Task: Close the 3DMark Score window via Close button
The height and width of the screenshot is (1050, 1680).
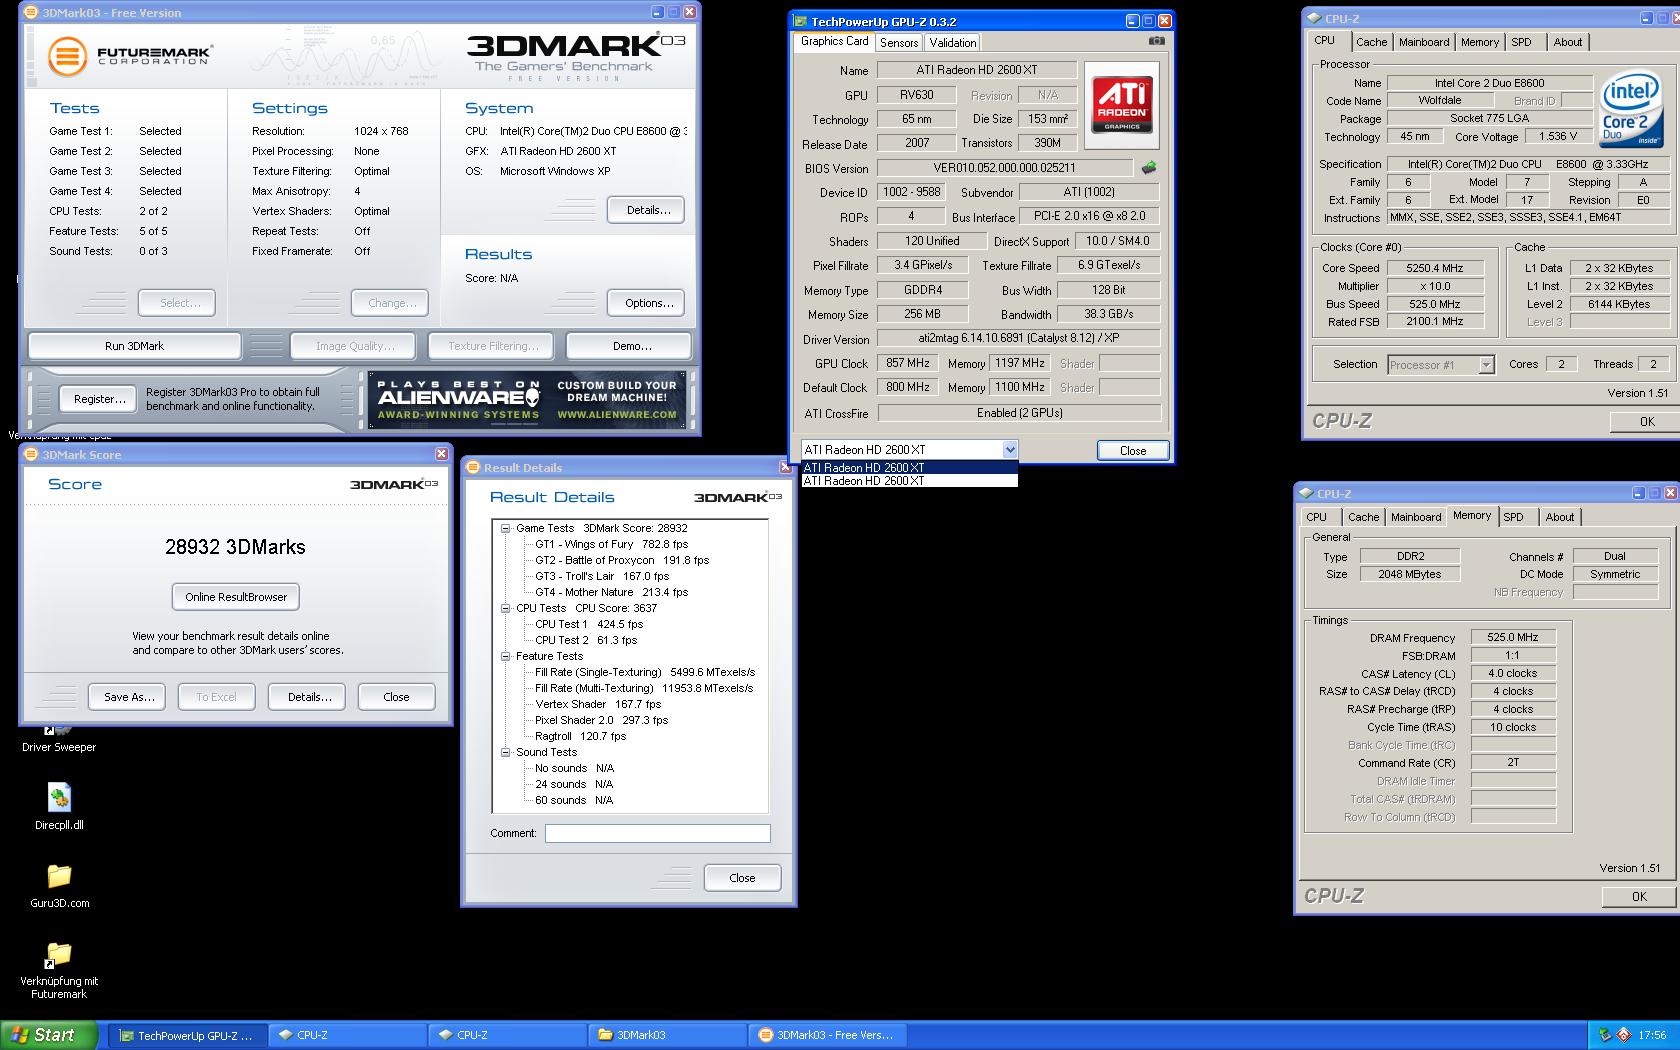Action: (396, 697)
